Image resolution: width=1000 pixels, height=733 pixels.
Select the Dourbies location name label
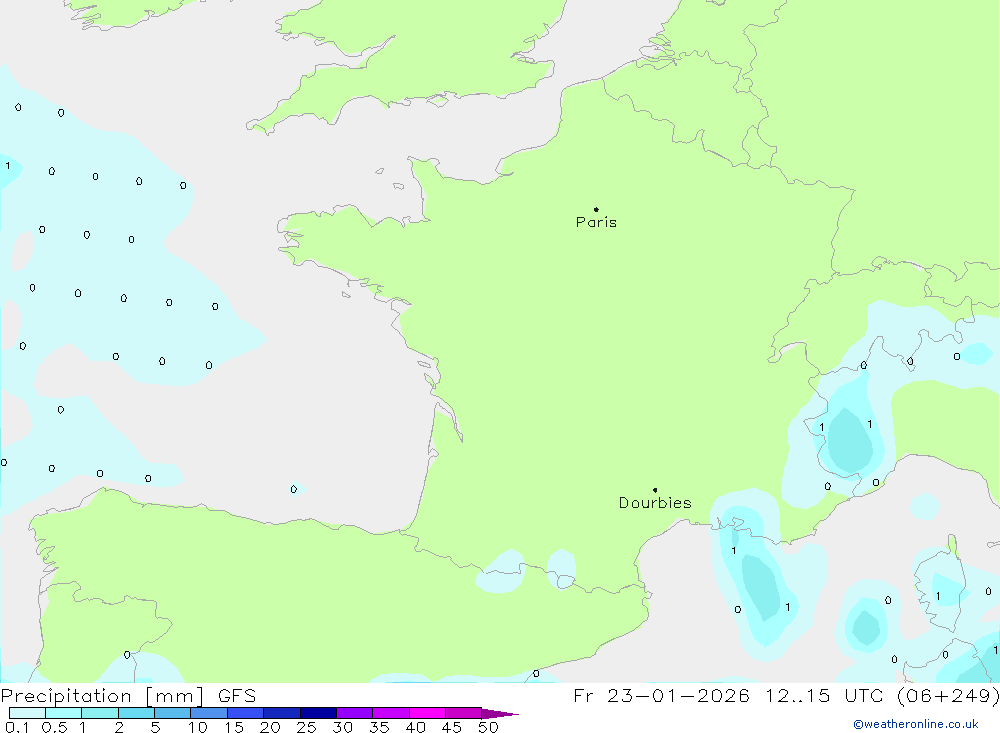pos(655,503)
